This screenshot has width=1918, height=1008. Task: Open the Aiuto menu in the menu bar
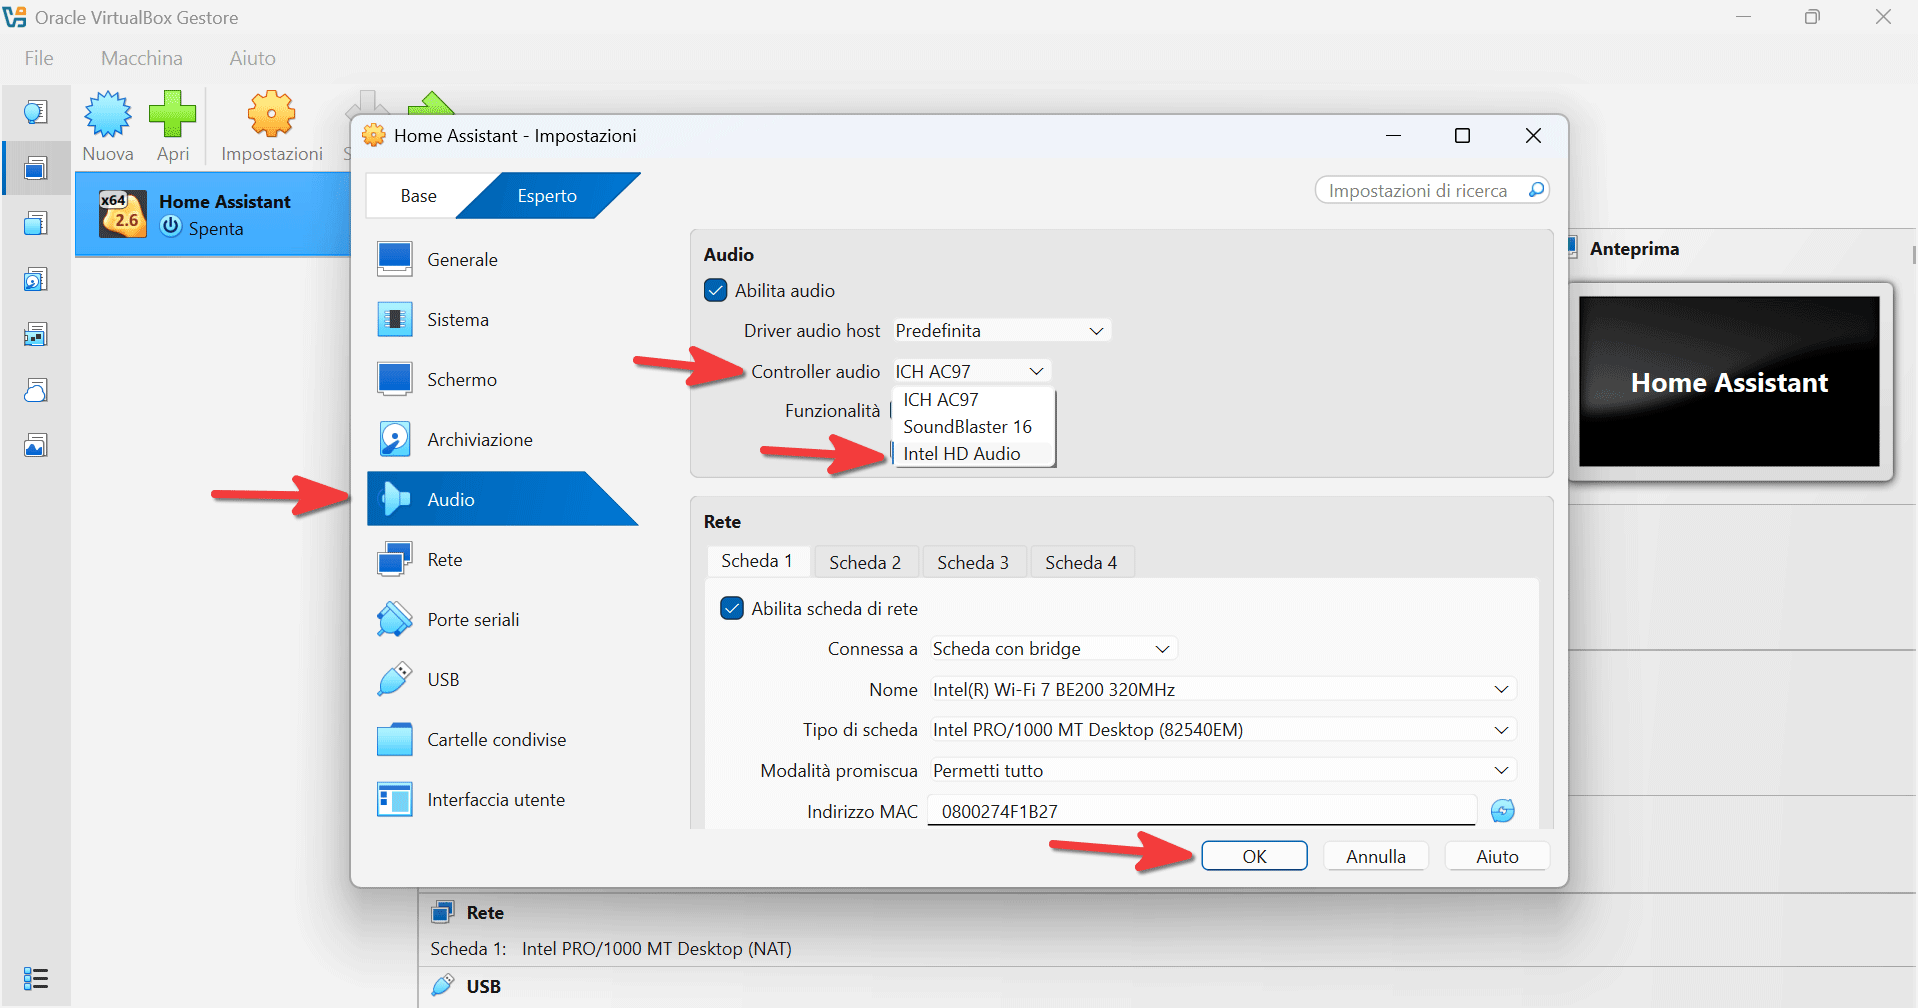tap(252, 58)
